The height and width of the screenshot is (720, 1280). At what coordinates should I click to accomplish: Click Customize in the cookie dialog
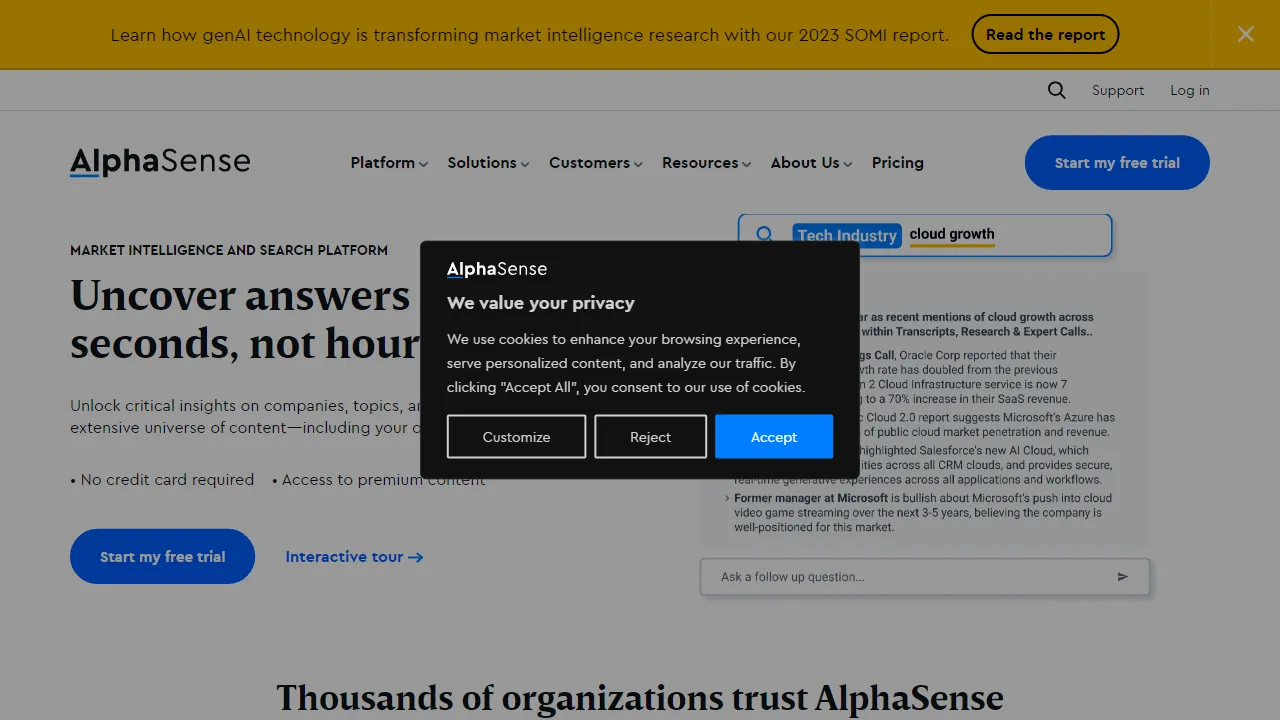coord(516,437)
